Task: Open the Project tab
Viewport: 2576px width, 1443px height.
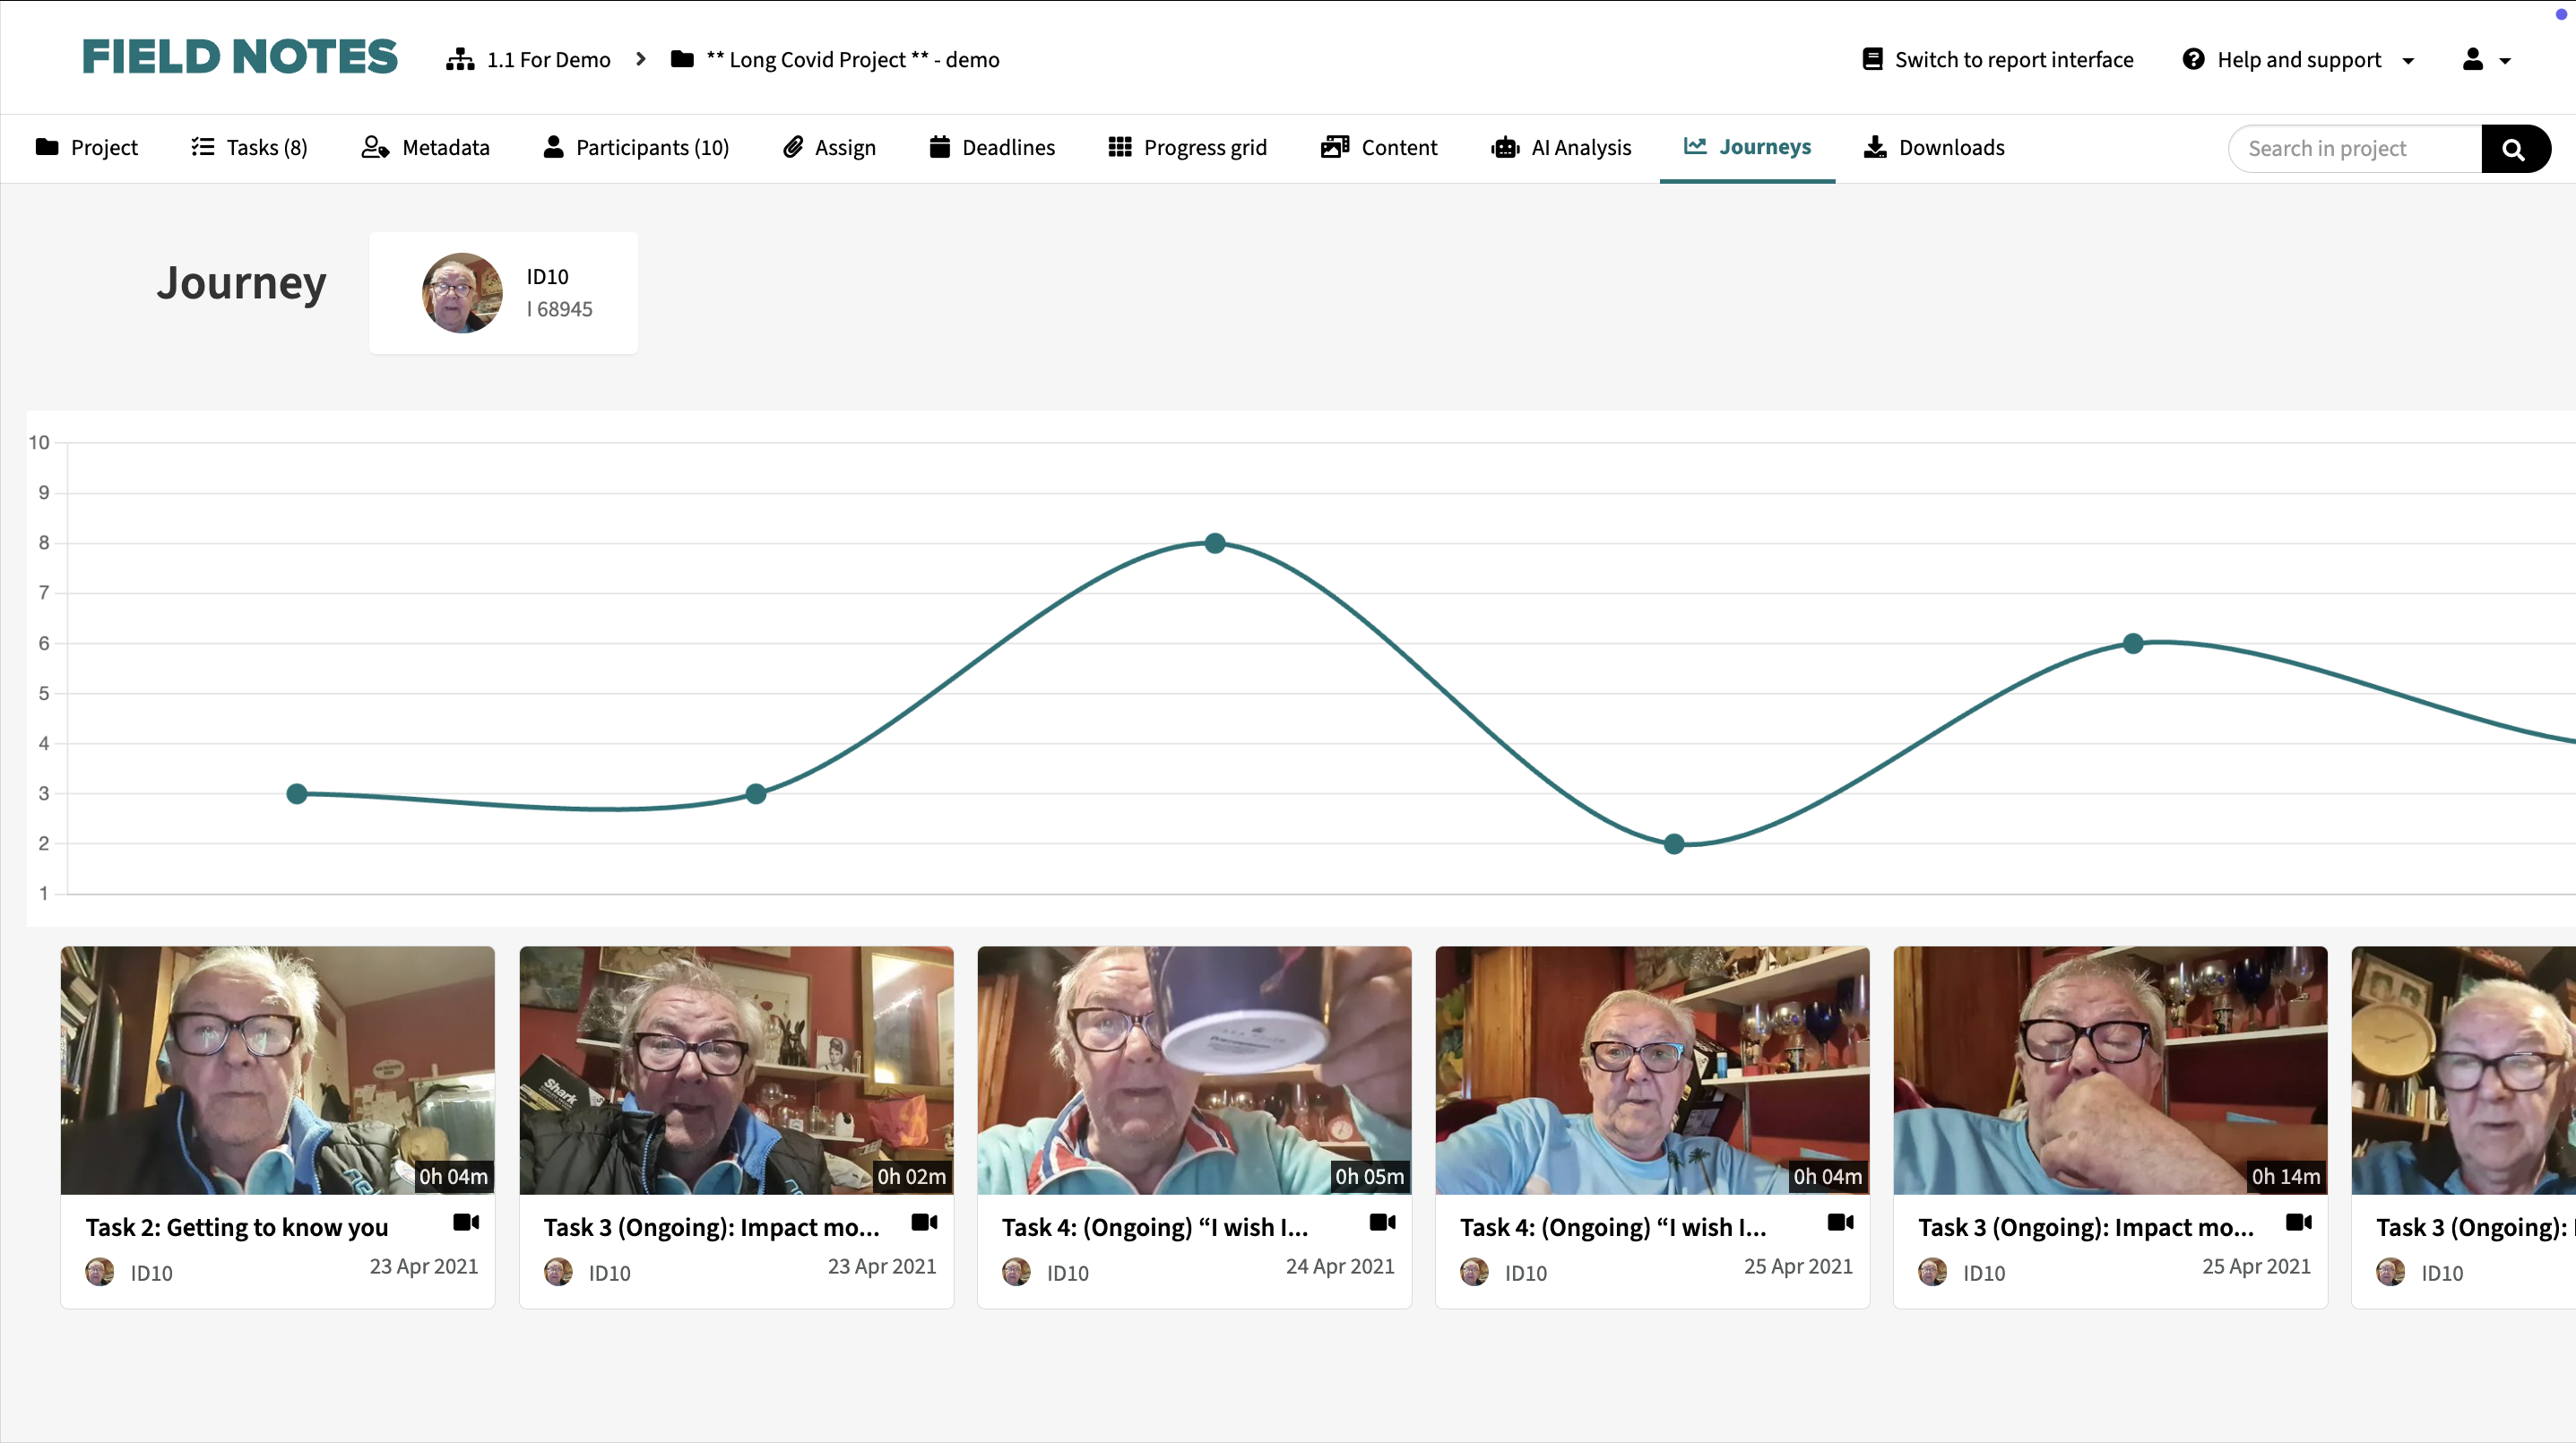Action: click(x=88, y=147)
